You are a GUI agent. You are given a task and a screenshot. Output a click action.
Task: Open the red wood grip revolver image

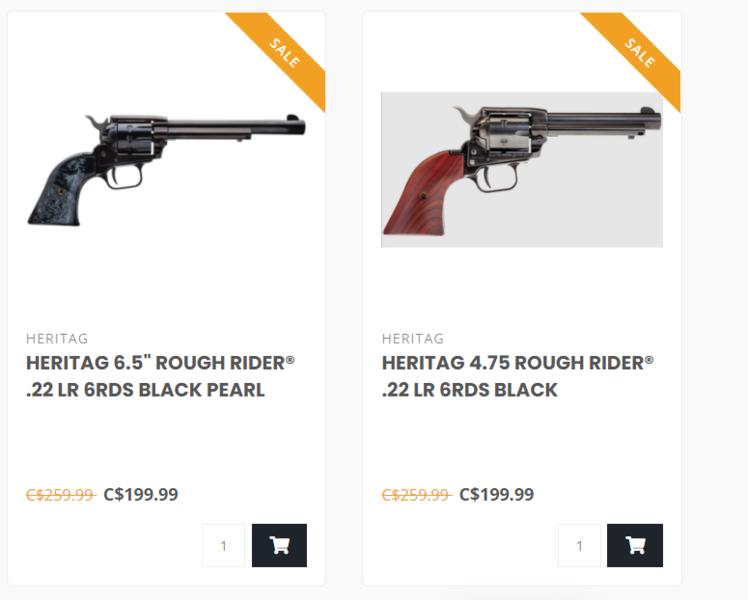click(521, 169)
